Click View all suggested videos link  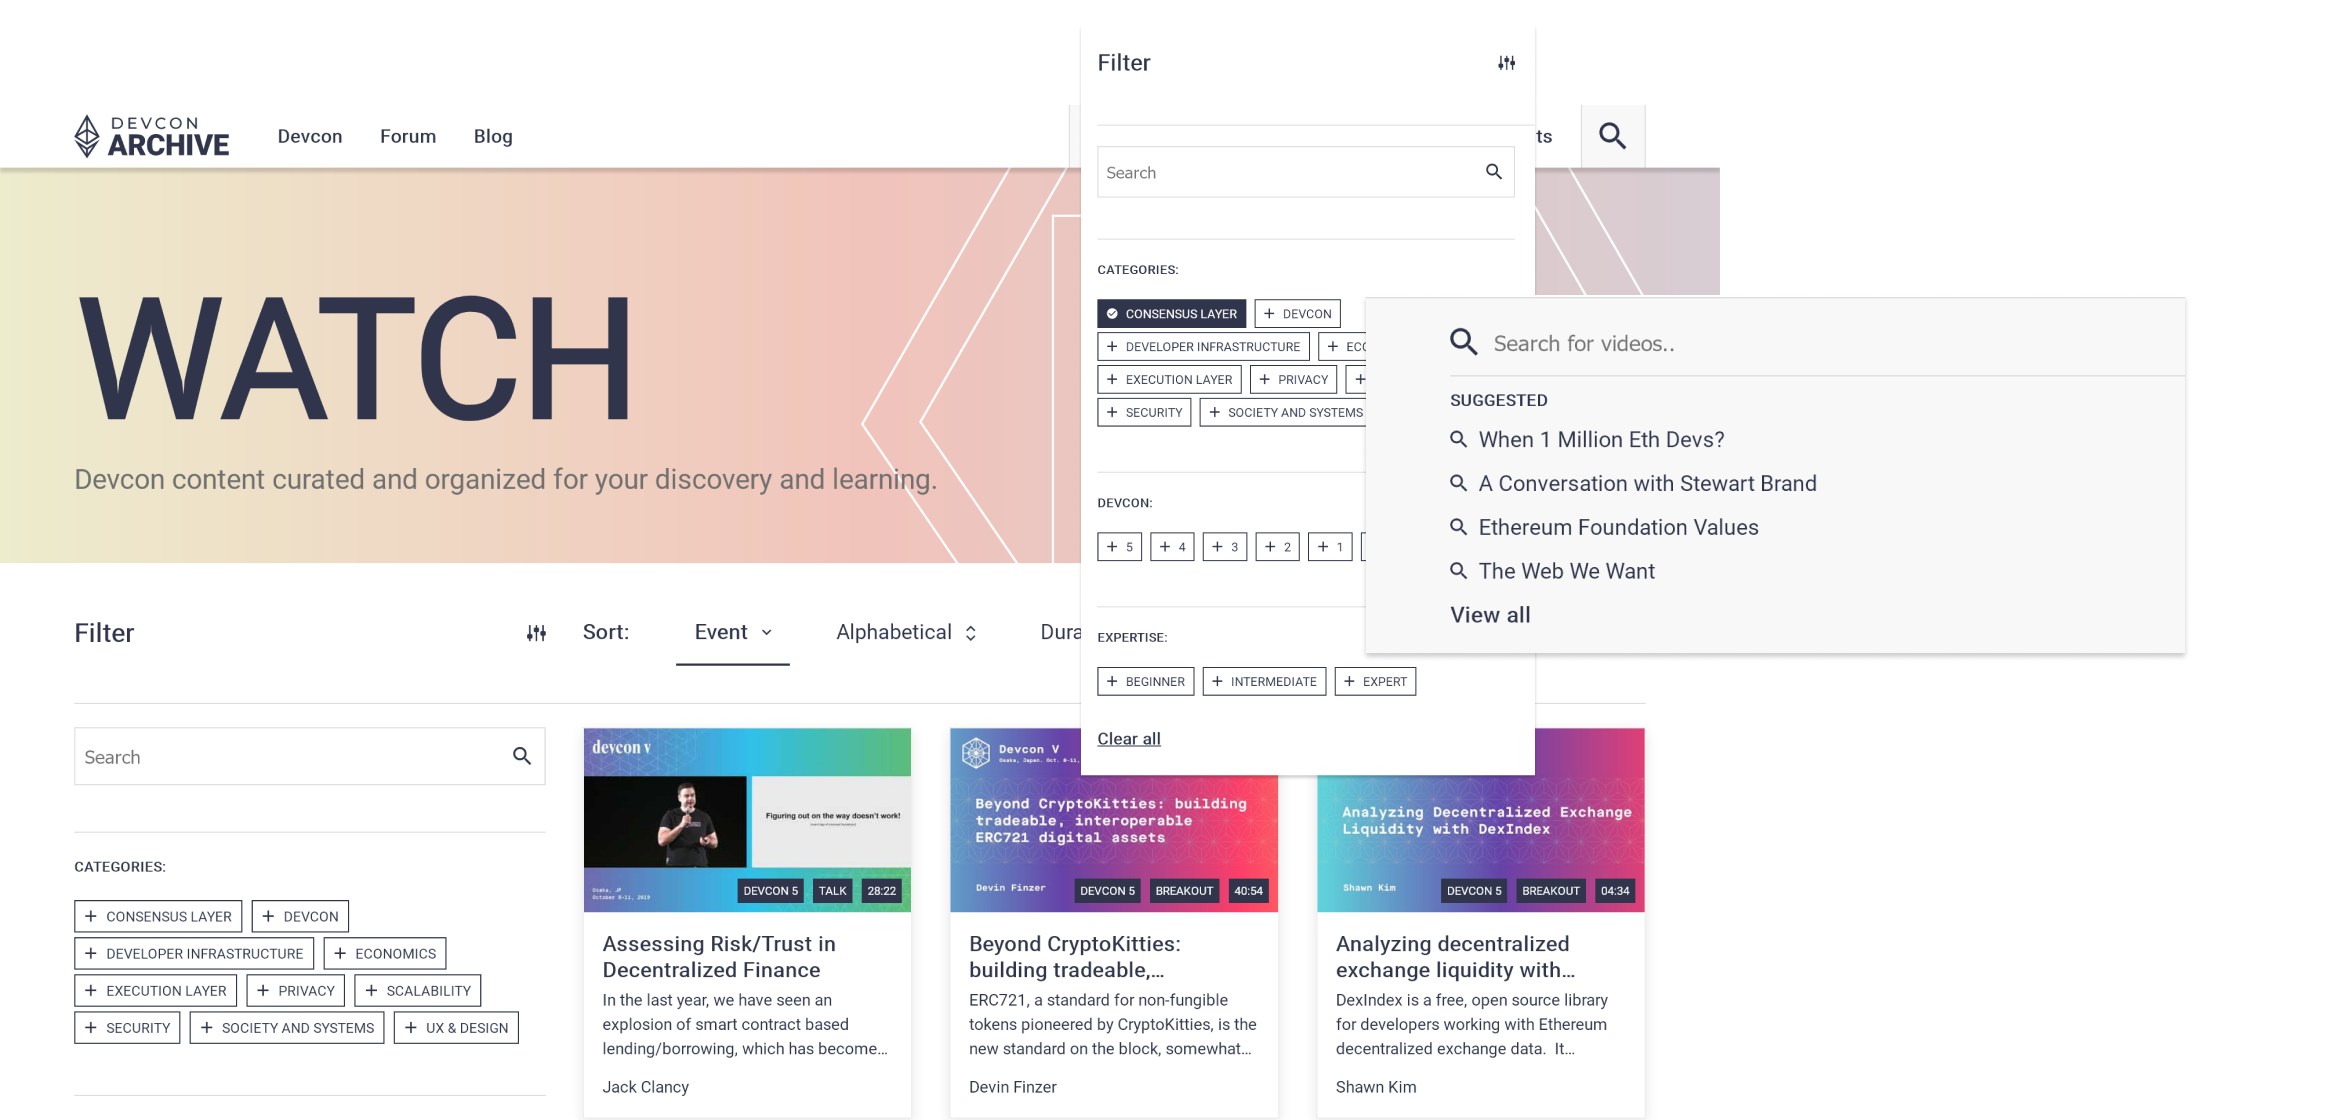click(x=1490, y=614)
